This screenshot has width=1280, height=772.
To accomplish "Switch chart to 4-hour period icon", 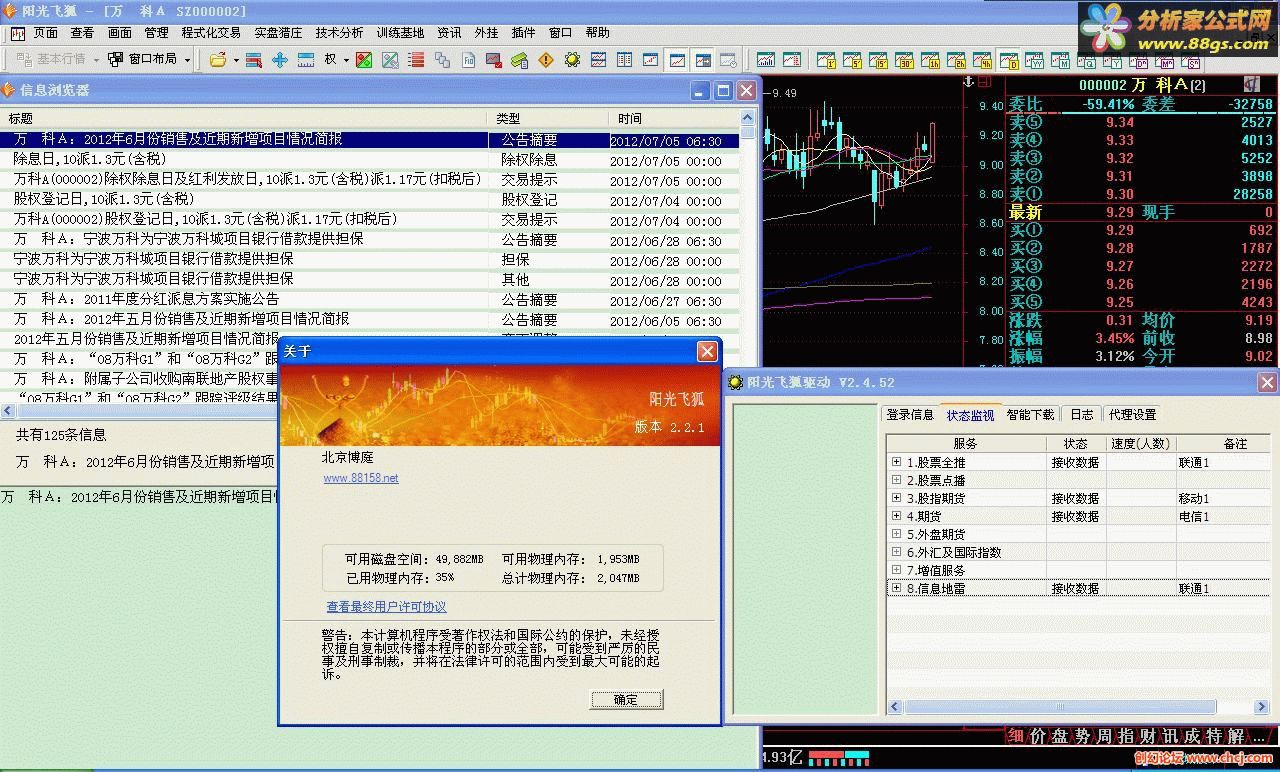I will [981, 60].
